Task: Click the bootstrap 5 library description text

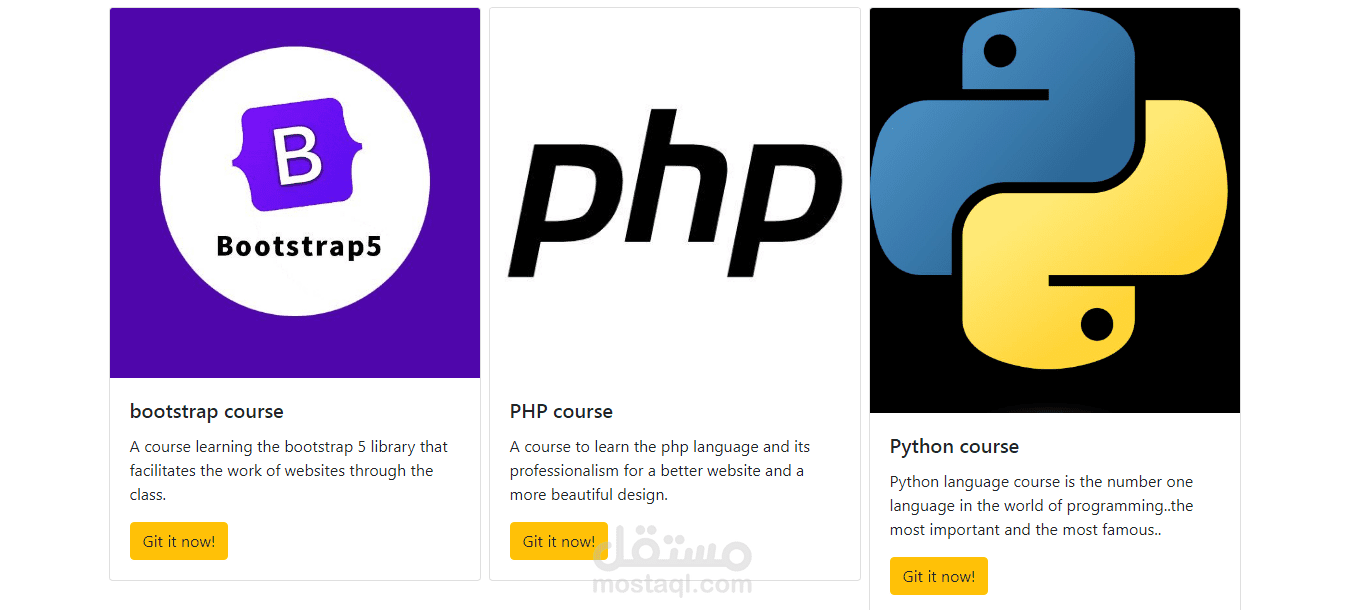Action: pyautogui.click(x=289, y=470)
